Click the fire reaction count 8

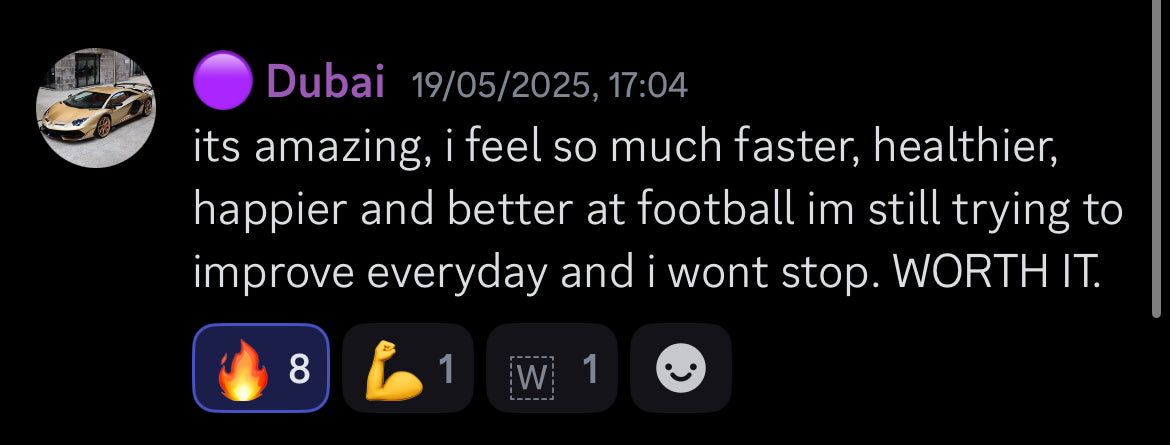coord(300,370)
